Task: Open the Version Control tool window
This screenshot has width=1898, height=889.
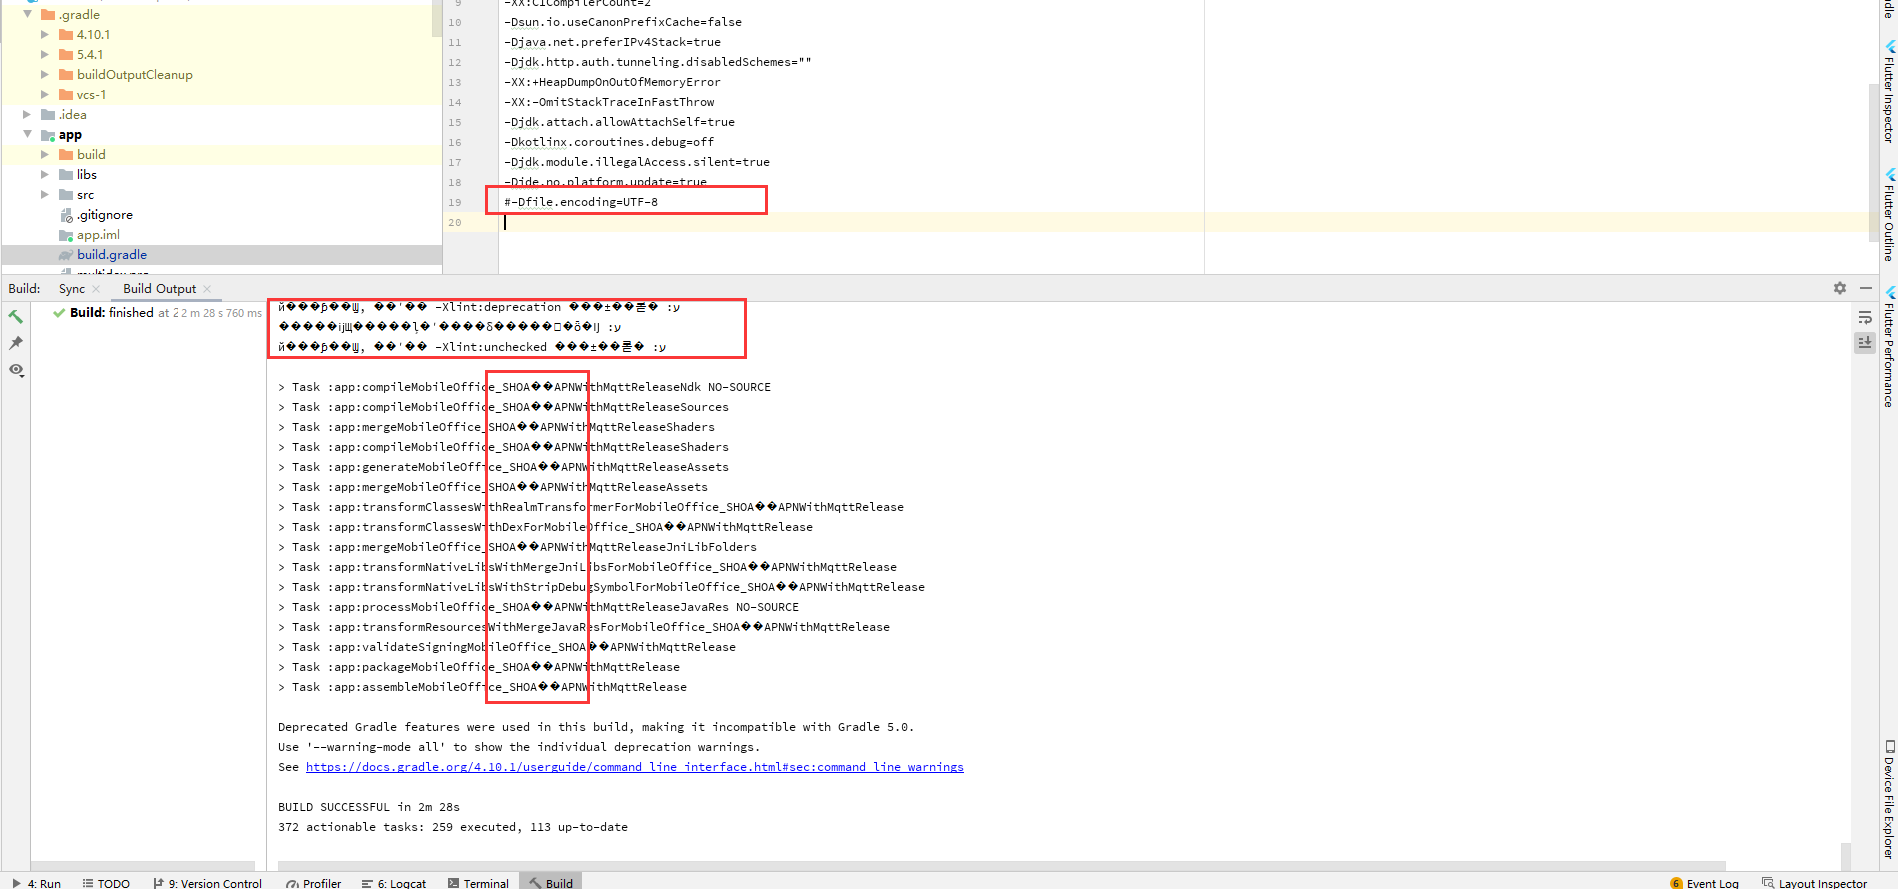Action: 208,883
